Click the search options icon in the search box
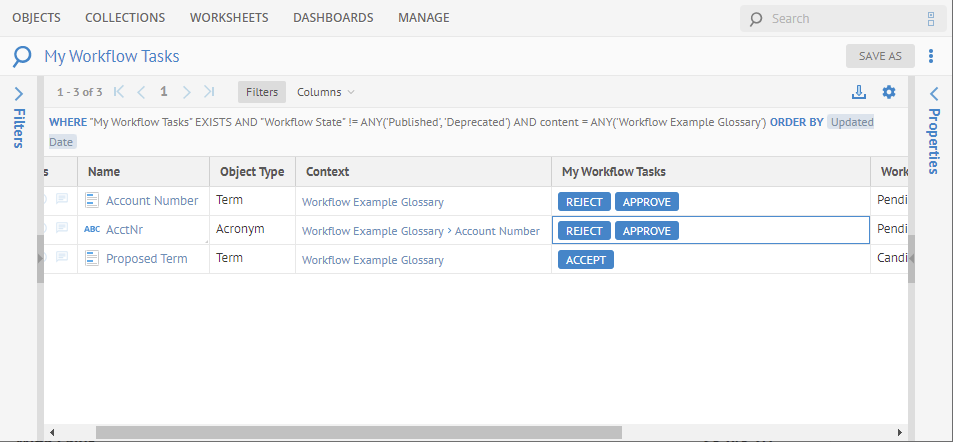The height and width of the screenshot is (442, 953). [x=931, y=18]
